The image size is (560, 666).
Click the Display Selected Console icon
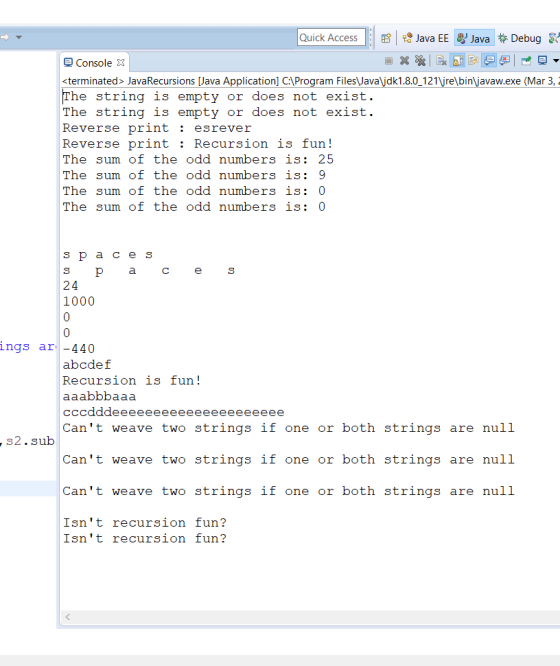click(542, 61)
